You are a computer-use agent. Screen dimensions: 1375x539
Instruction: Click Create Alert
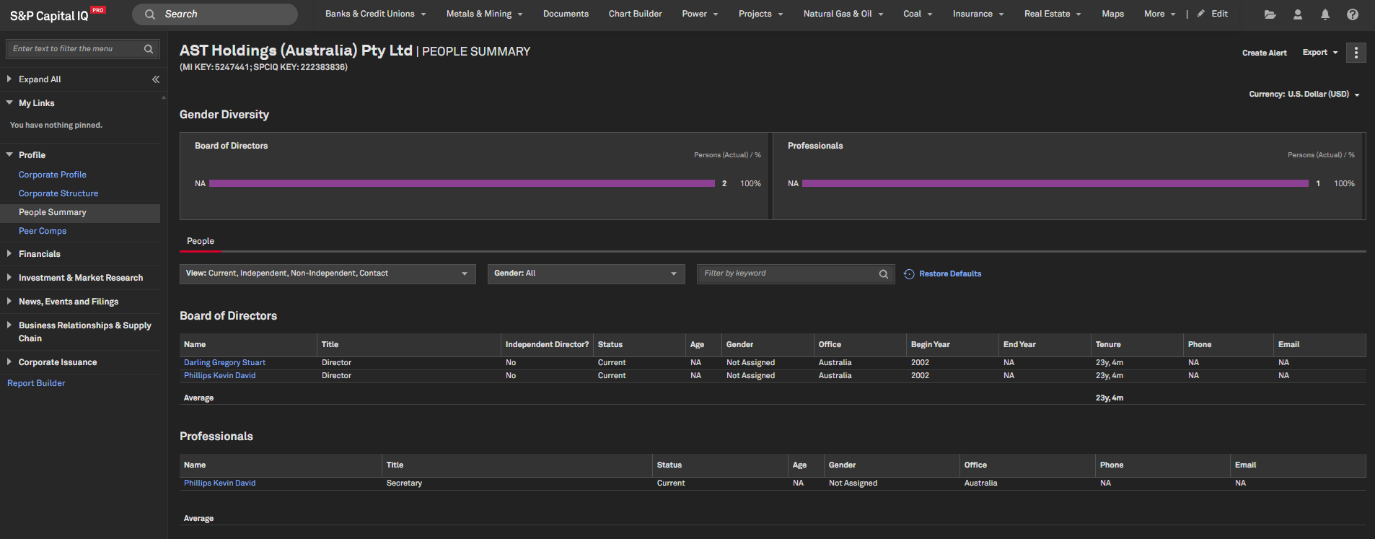1264,53
